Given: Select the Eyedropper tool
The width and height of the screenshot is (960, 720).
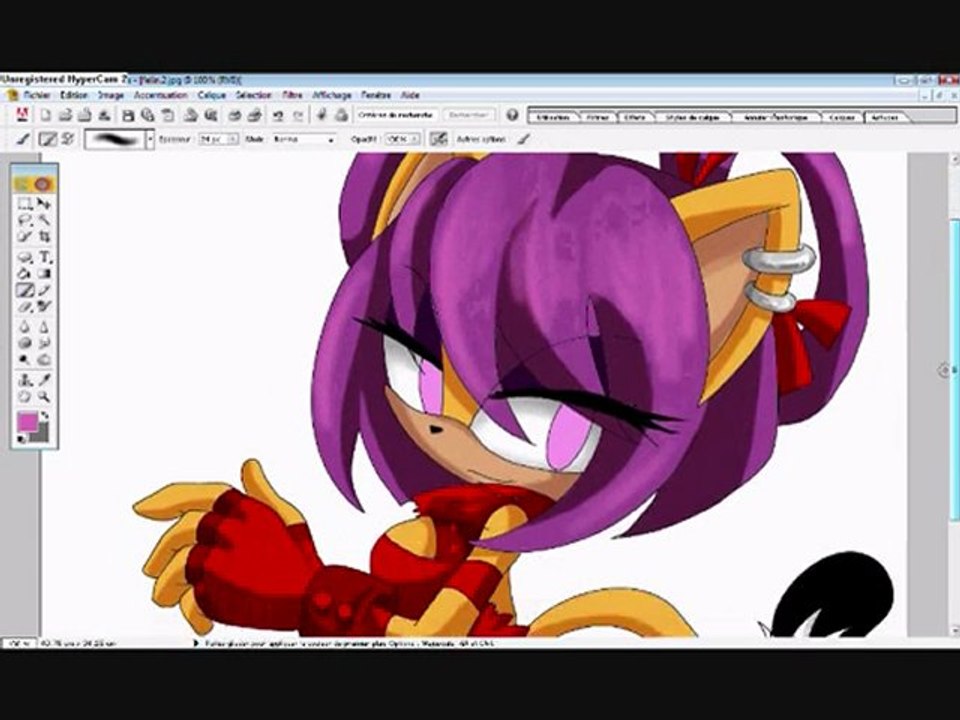Looking at the screenshot, I should [x=44, y=380].
